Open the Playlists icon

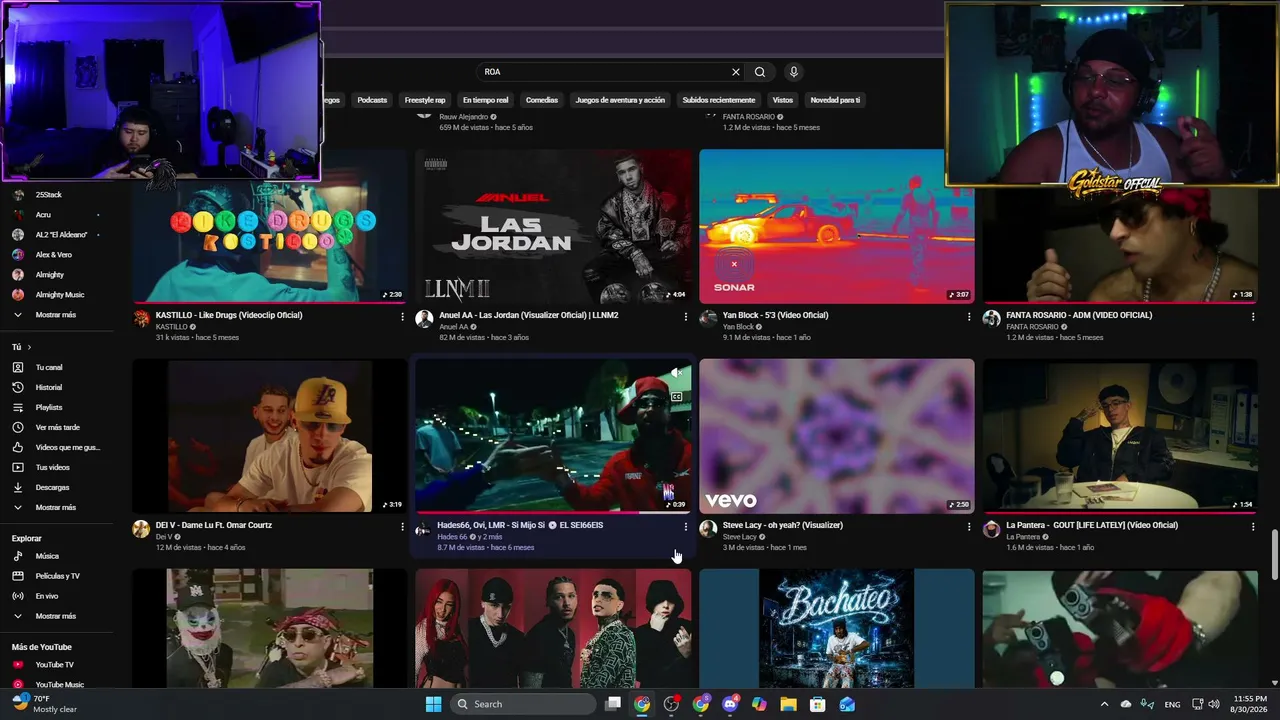[x=18, y=407]
